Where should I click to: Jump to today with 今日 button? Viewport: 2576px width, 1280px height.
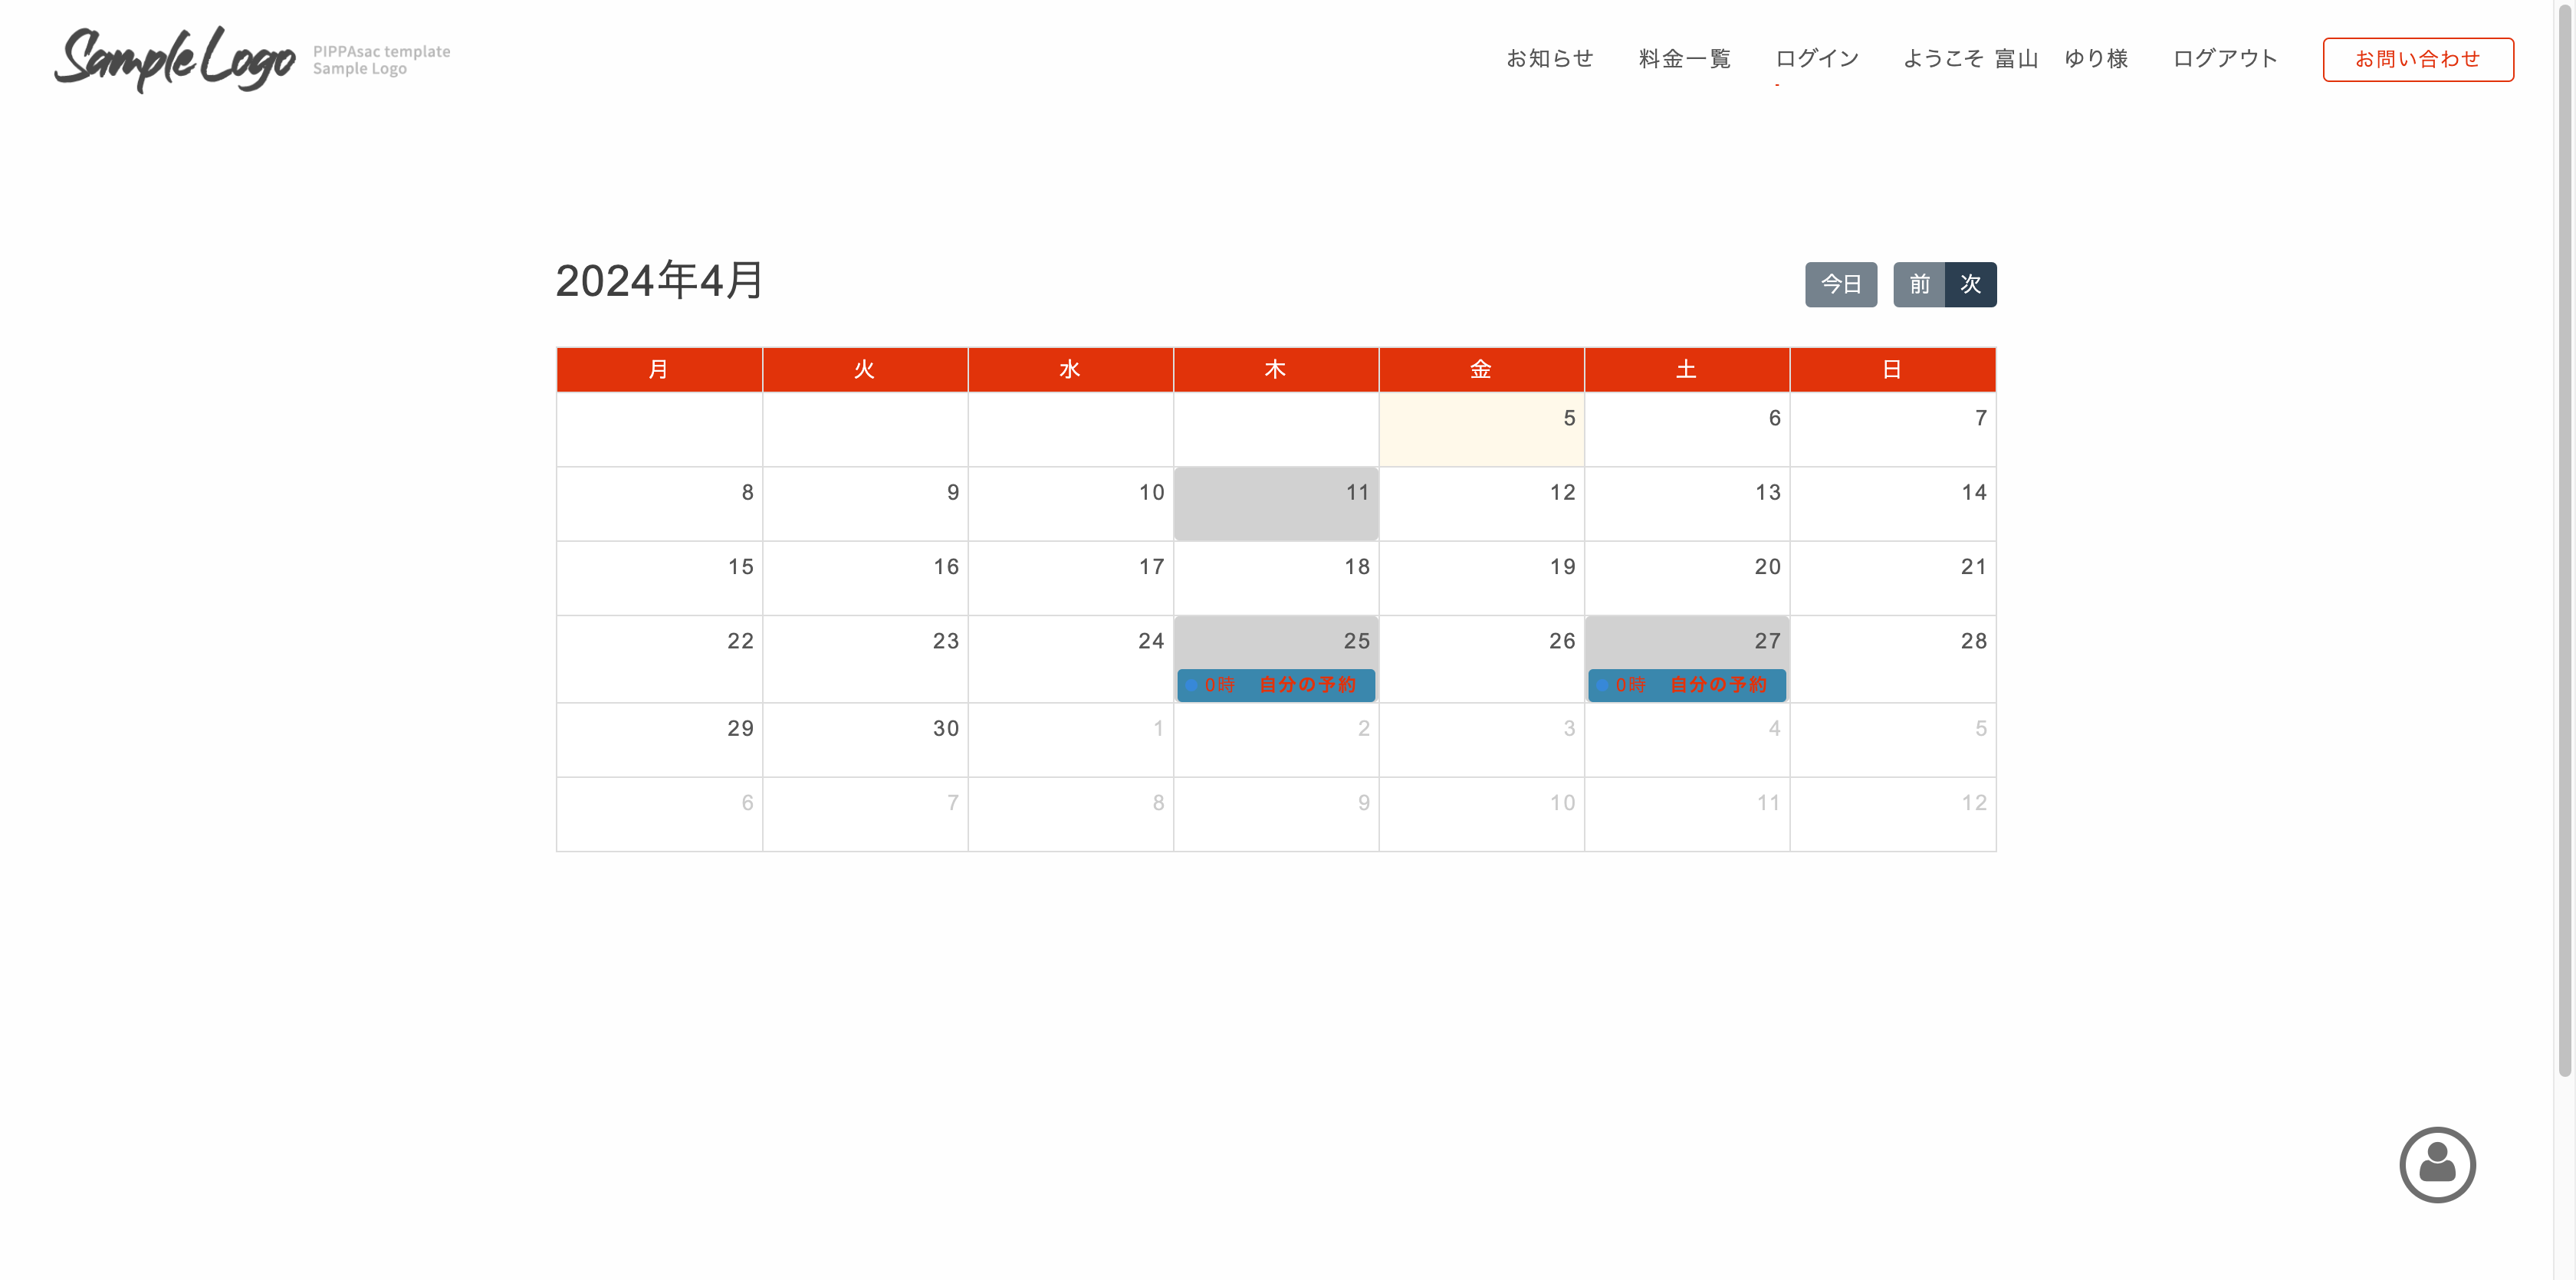coord(1840,284)
